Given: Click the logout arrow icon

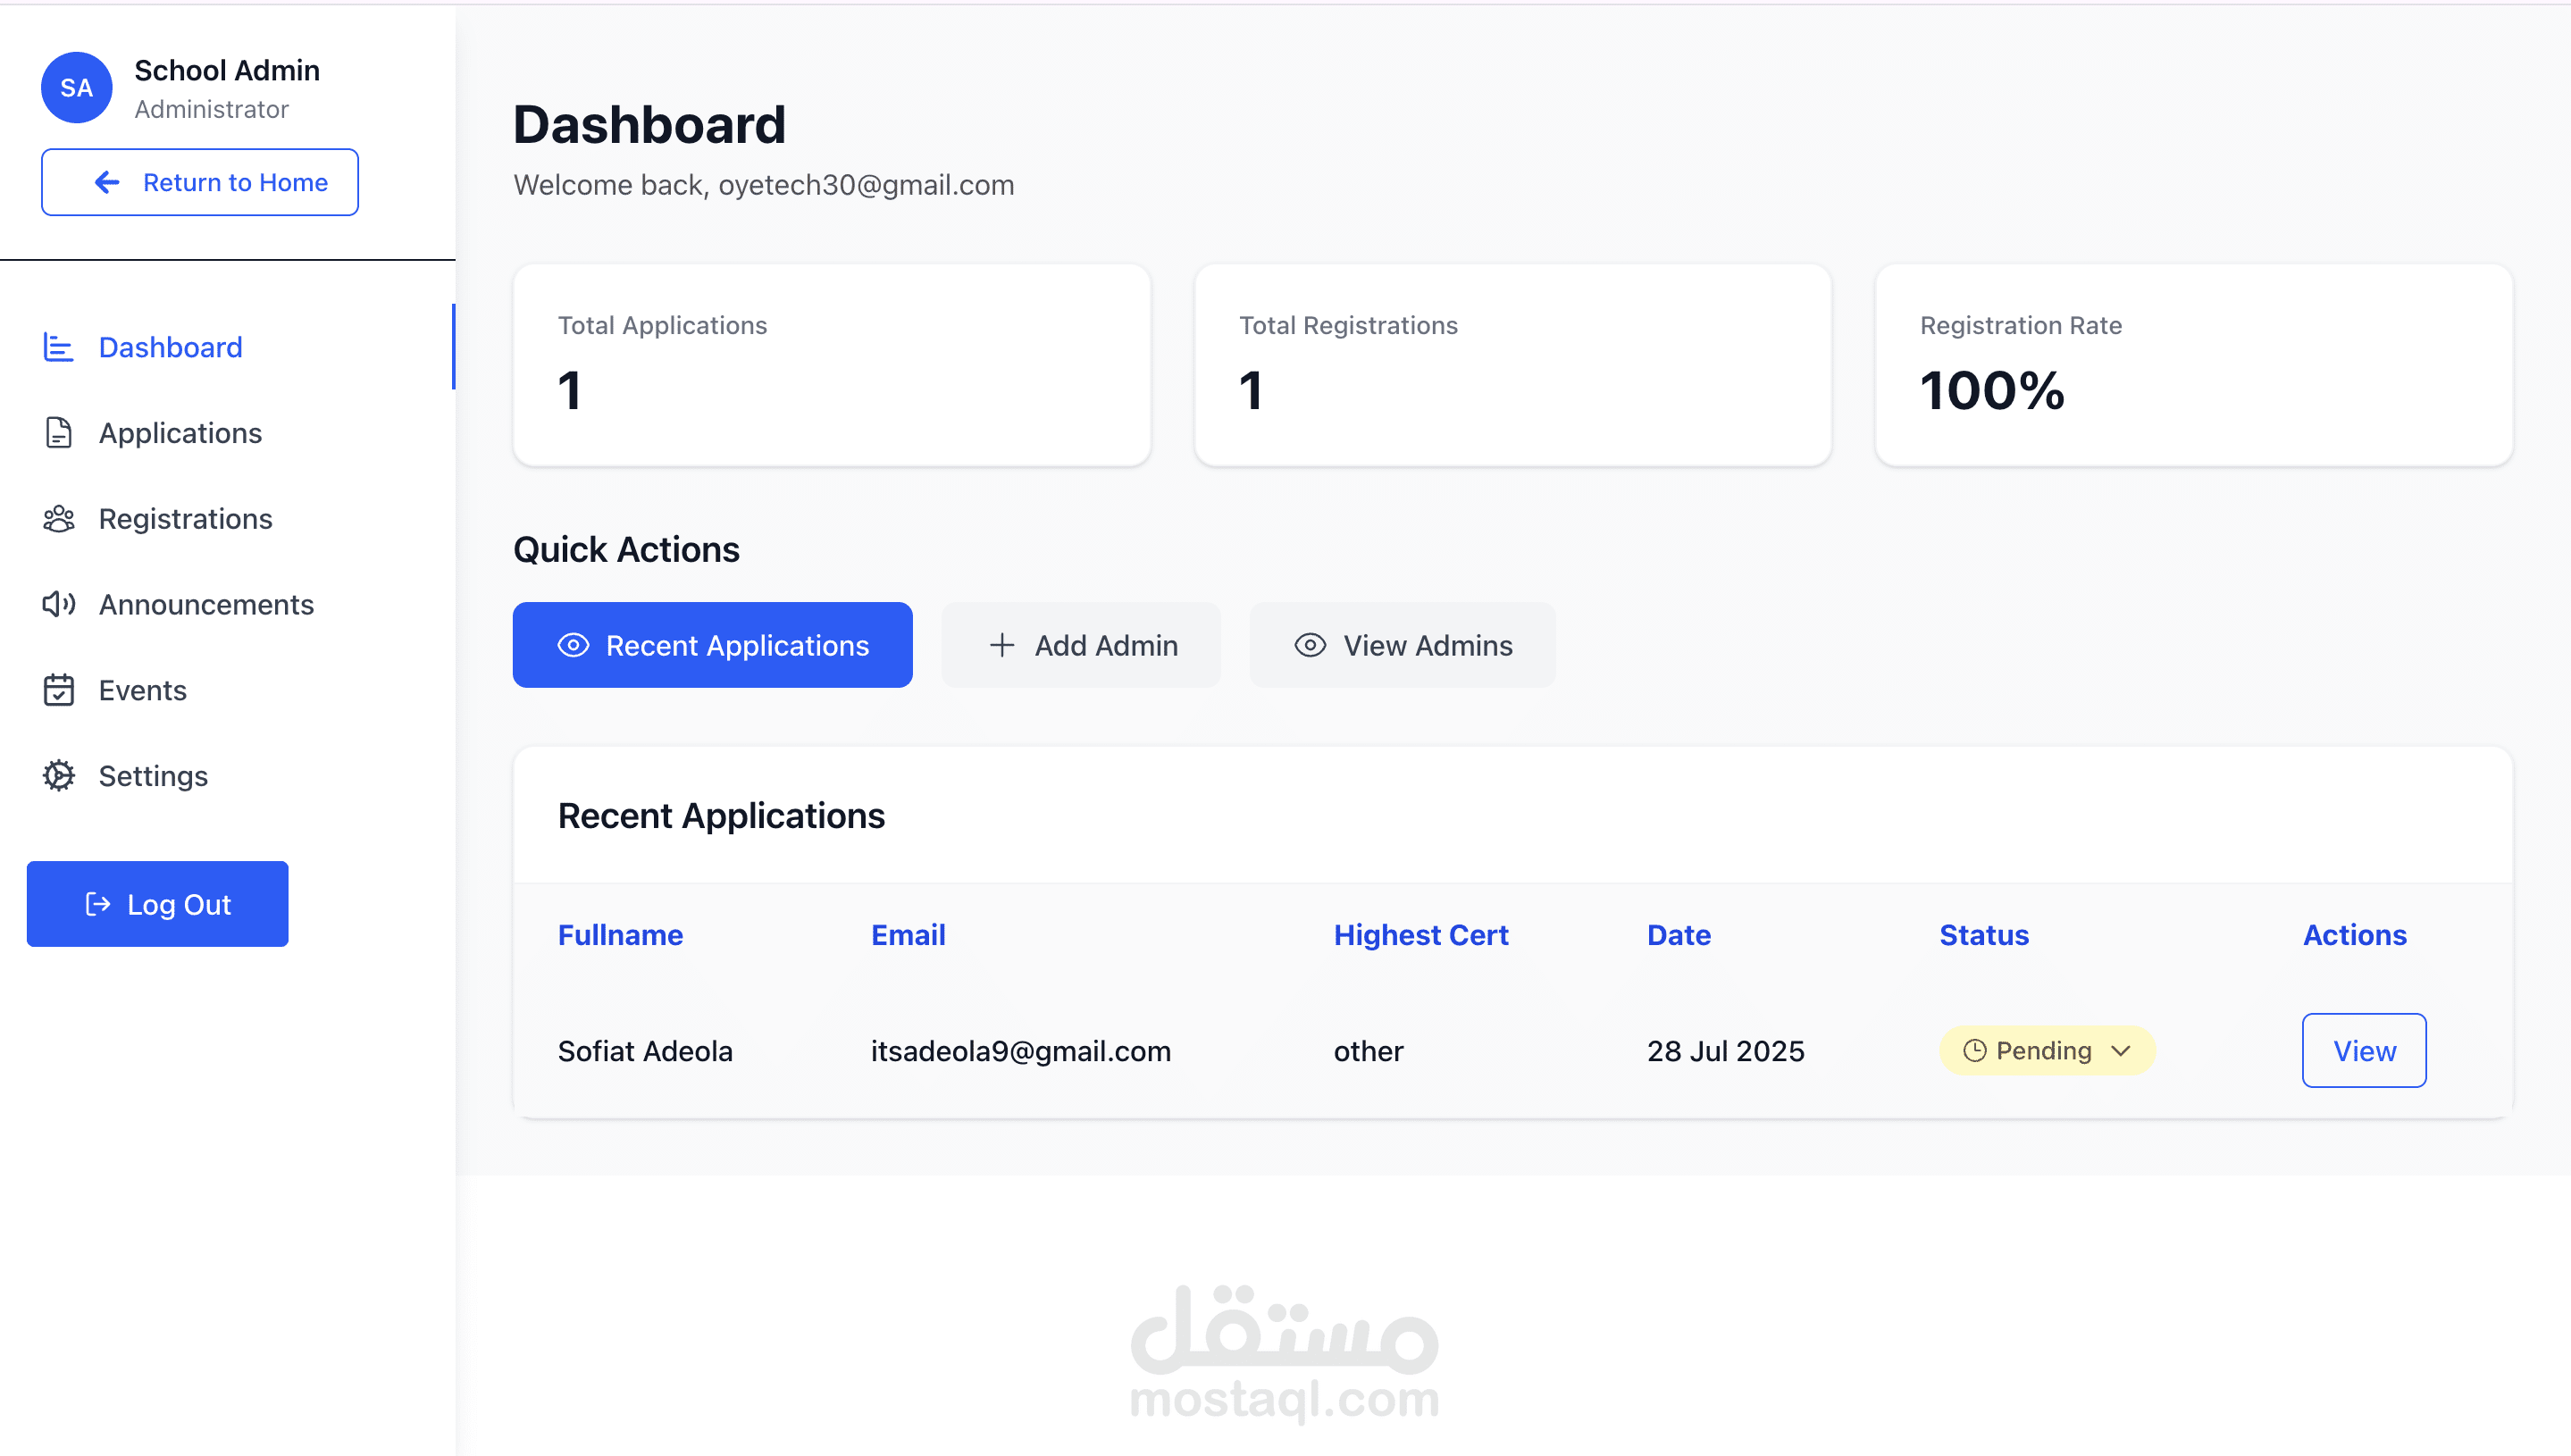Looking at the screenshot, I should 98,904.
